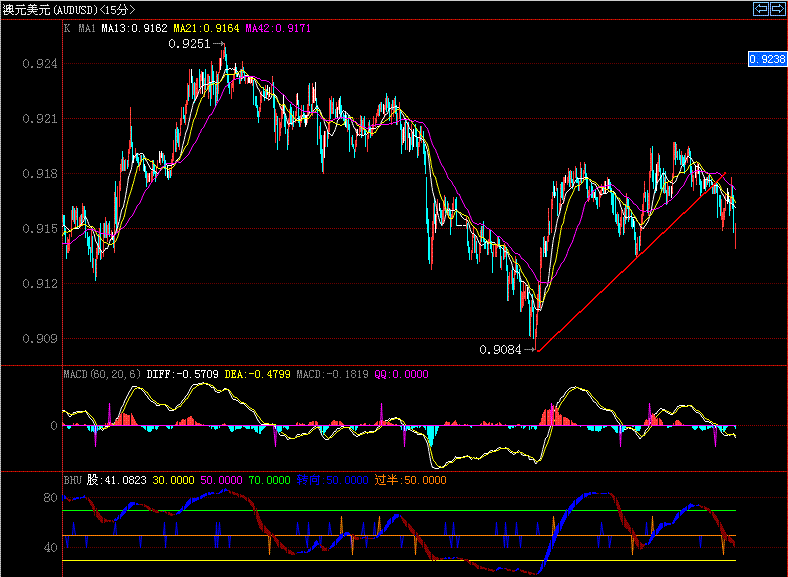Click the magenta 50.0000 level label
Image resolution: width=788 pixels, height=577 pixels.
(221, 480)
